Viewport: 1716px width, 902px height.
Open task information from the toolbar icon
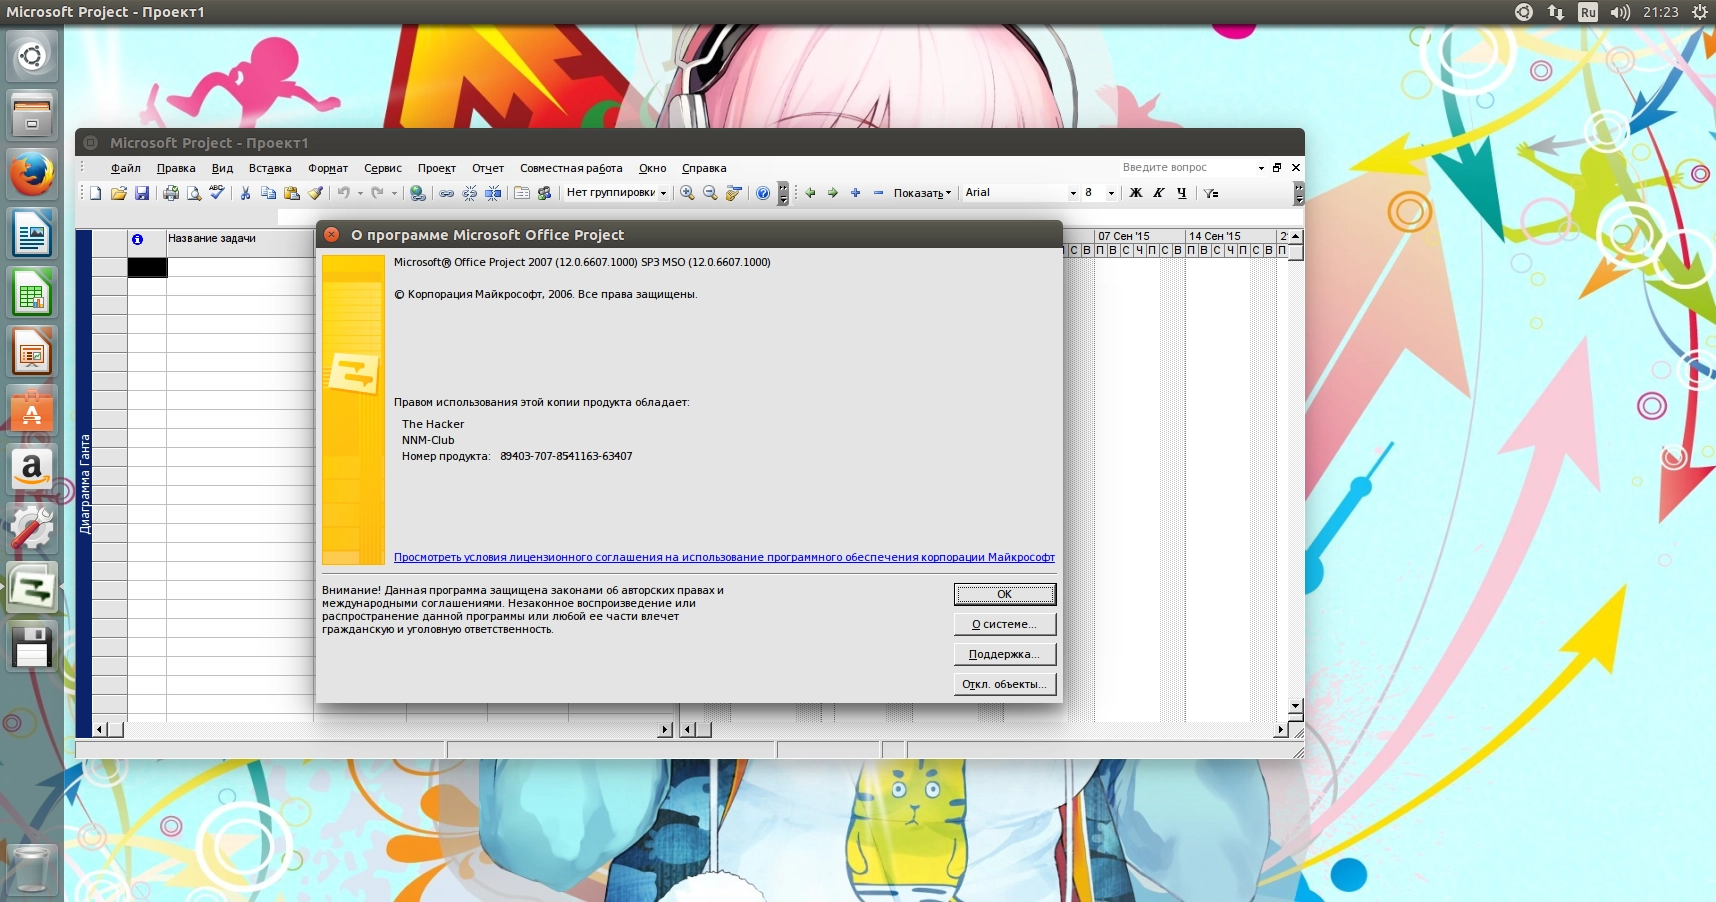point(522,193)
